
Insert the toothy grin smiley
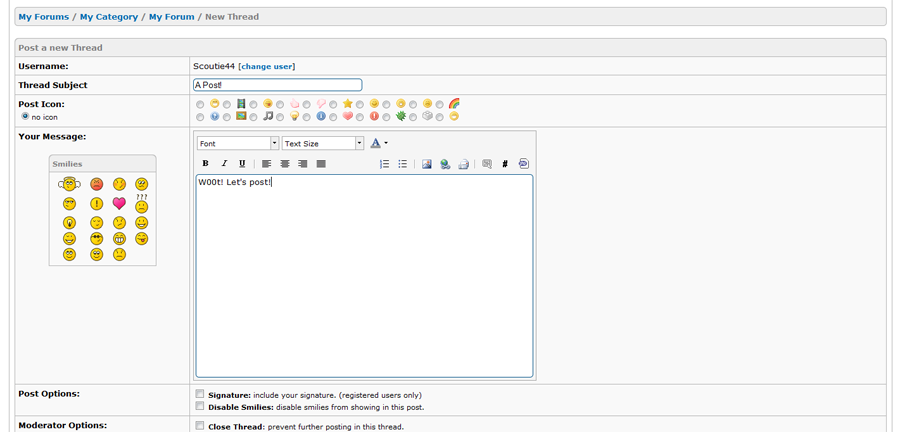pos(119,238)
